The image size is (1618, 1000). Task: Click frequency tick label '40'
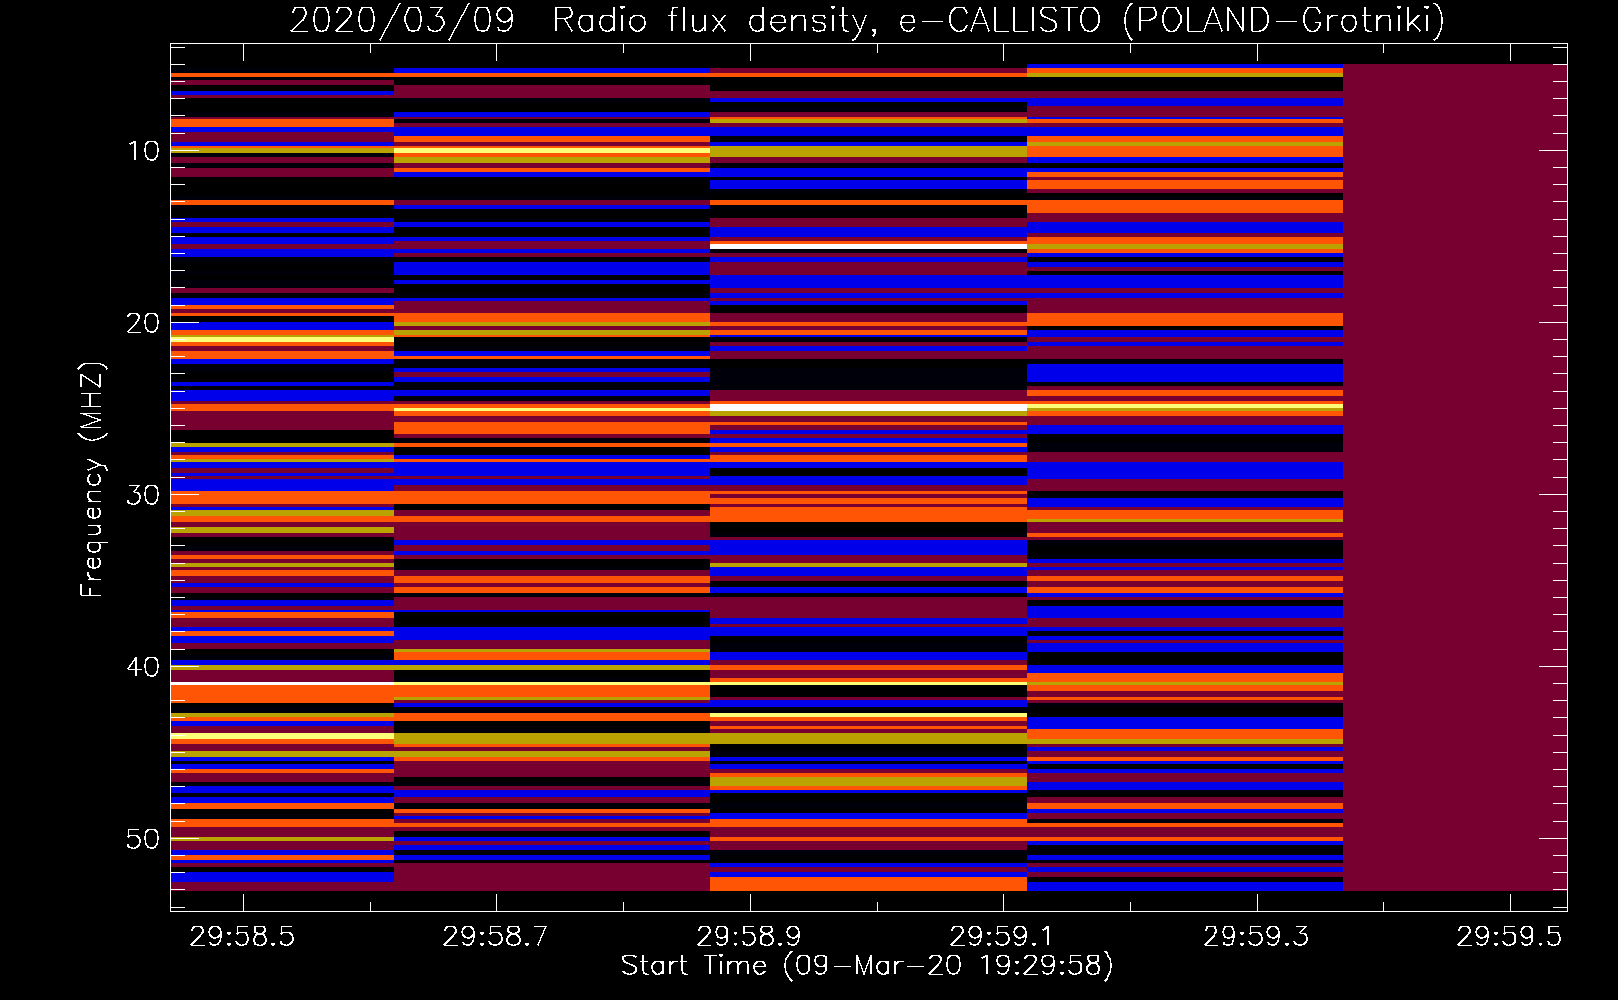tap(143, 667)
